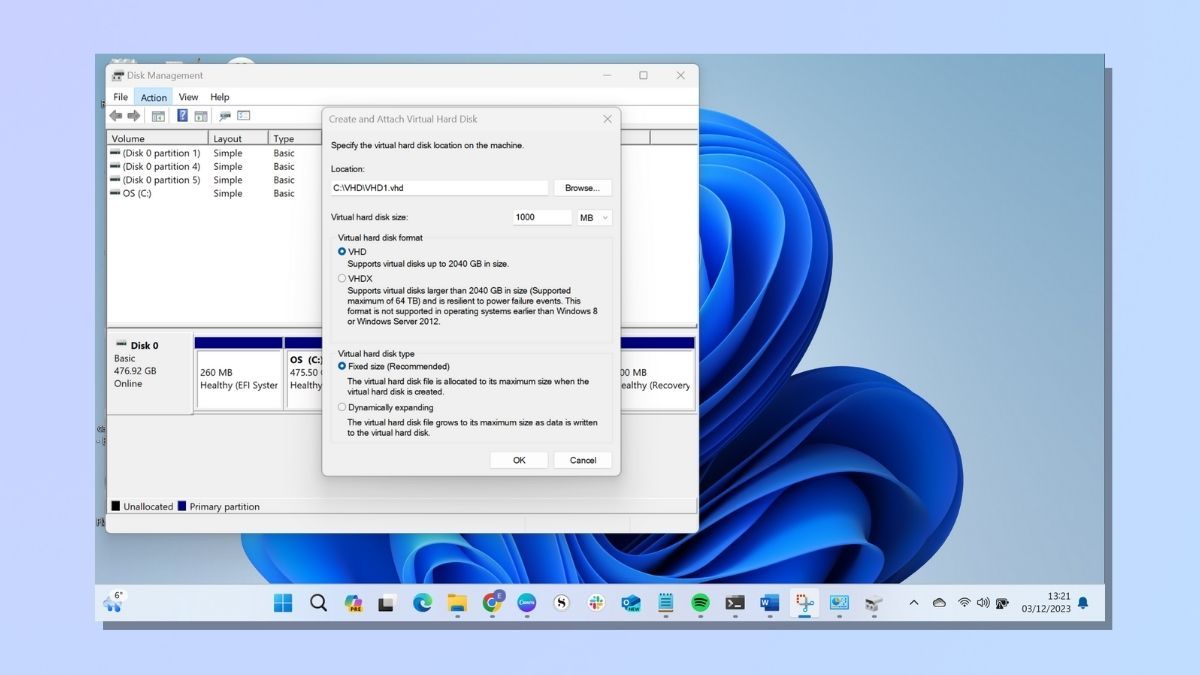Confirm with the OK button
Image resolution: width=1200 pixels, height=675 pixels.
click(518, 460)
